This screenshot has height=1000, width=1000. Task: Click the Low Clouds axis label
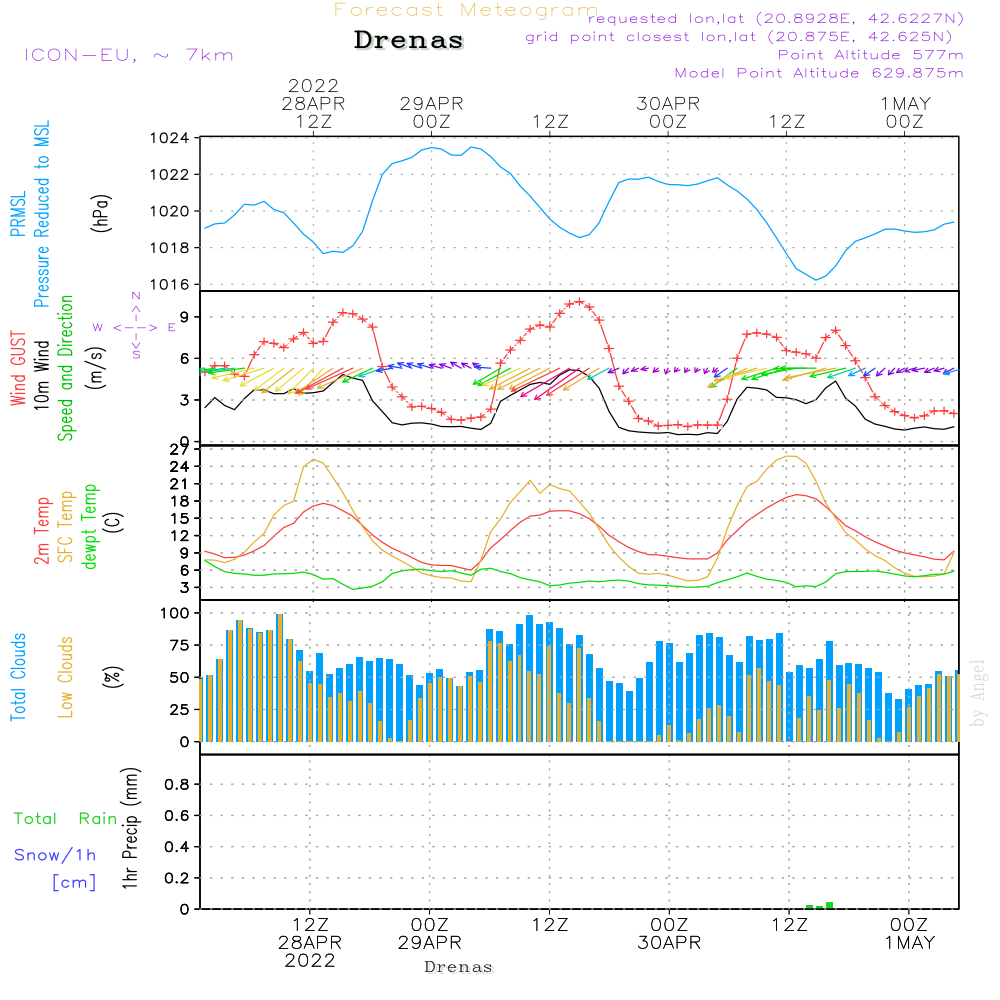(x=66, y=677)
